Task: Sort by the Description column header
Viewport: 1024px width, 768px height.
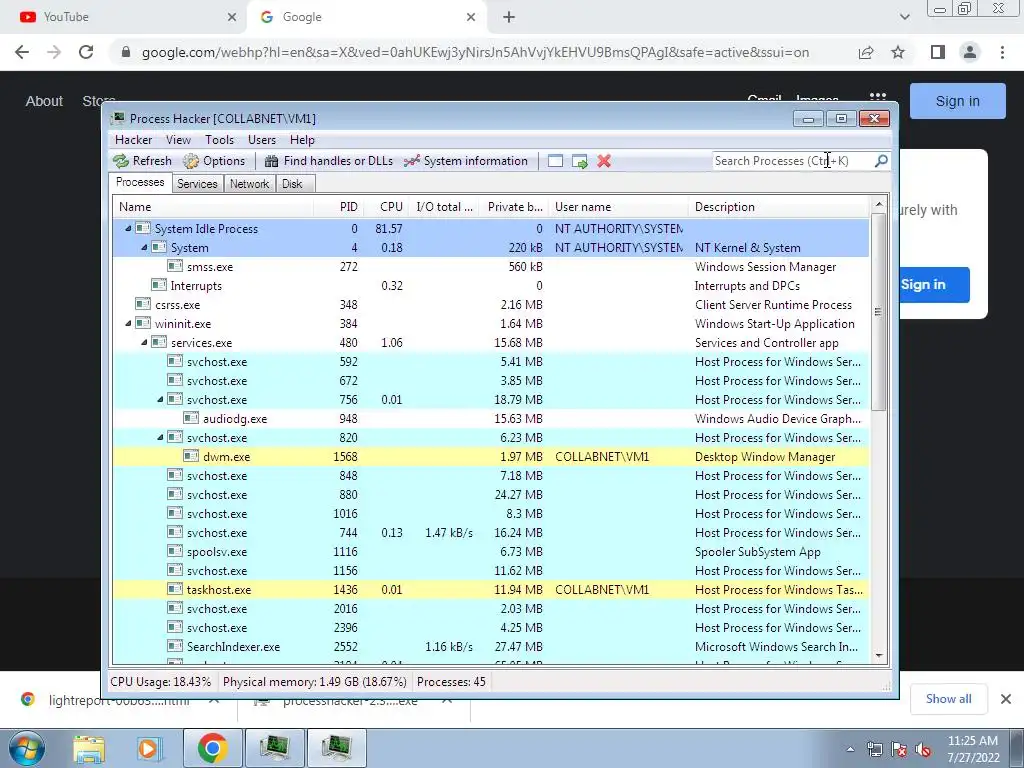Action: 779,207
